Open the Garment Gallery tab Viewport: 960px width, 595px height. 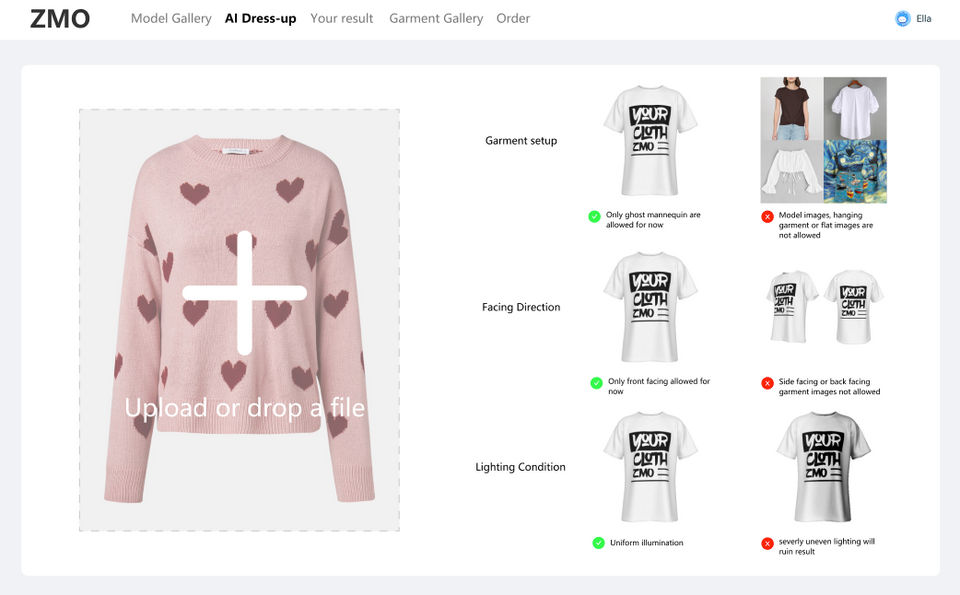[x=436, y=18]
